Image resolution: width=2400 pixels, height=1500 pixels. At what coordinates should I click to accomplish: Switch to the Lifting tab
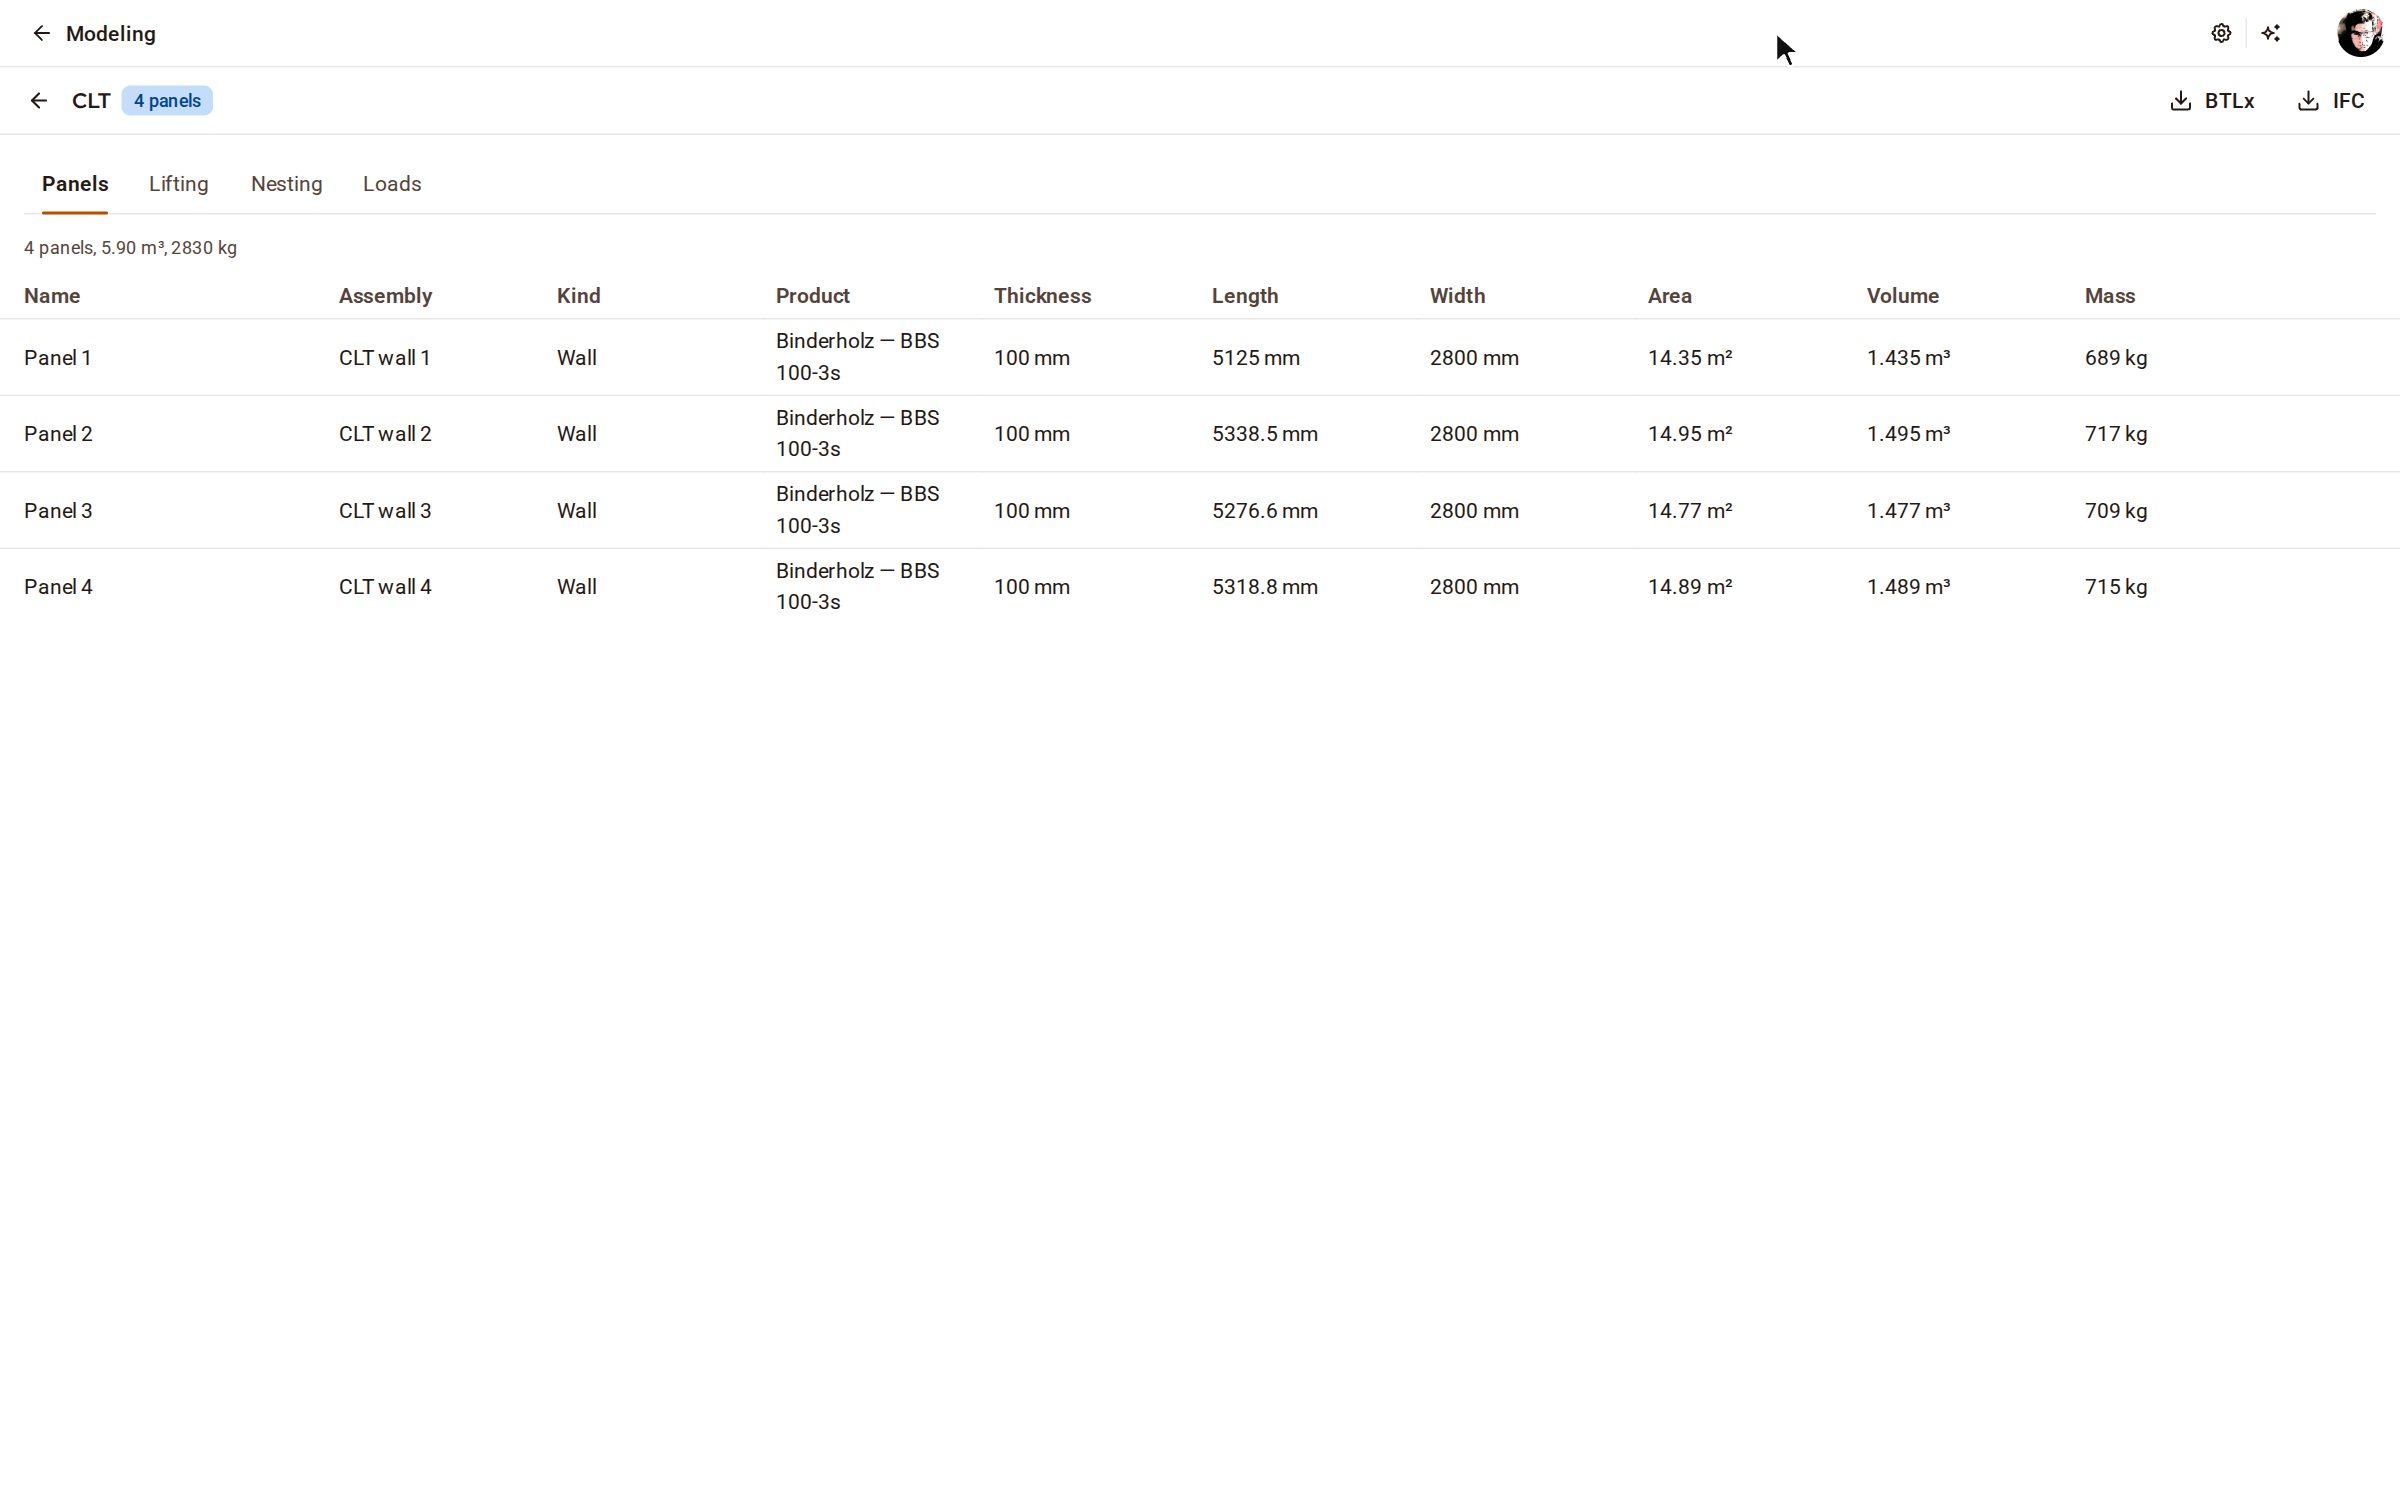click(178, 184)
